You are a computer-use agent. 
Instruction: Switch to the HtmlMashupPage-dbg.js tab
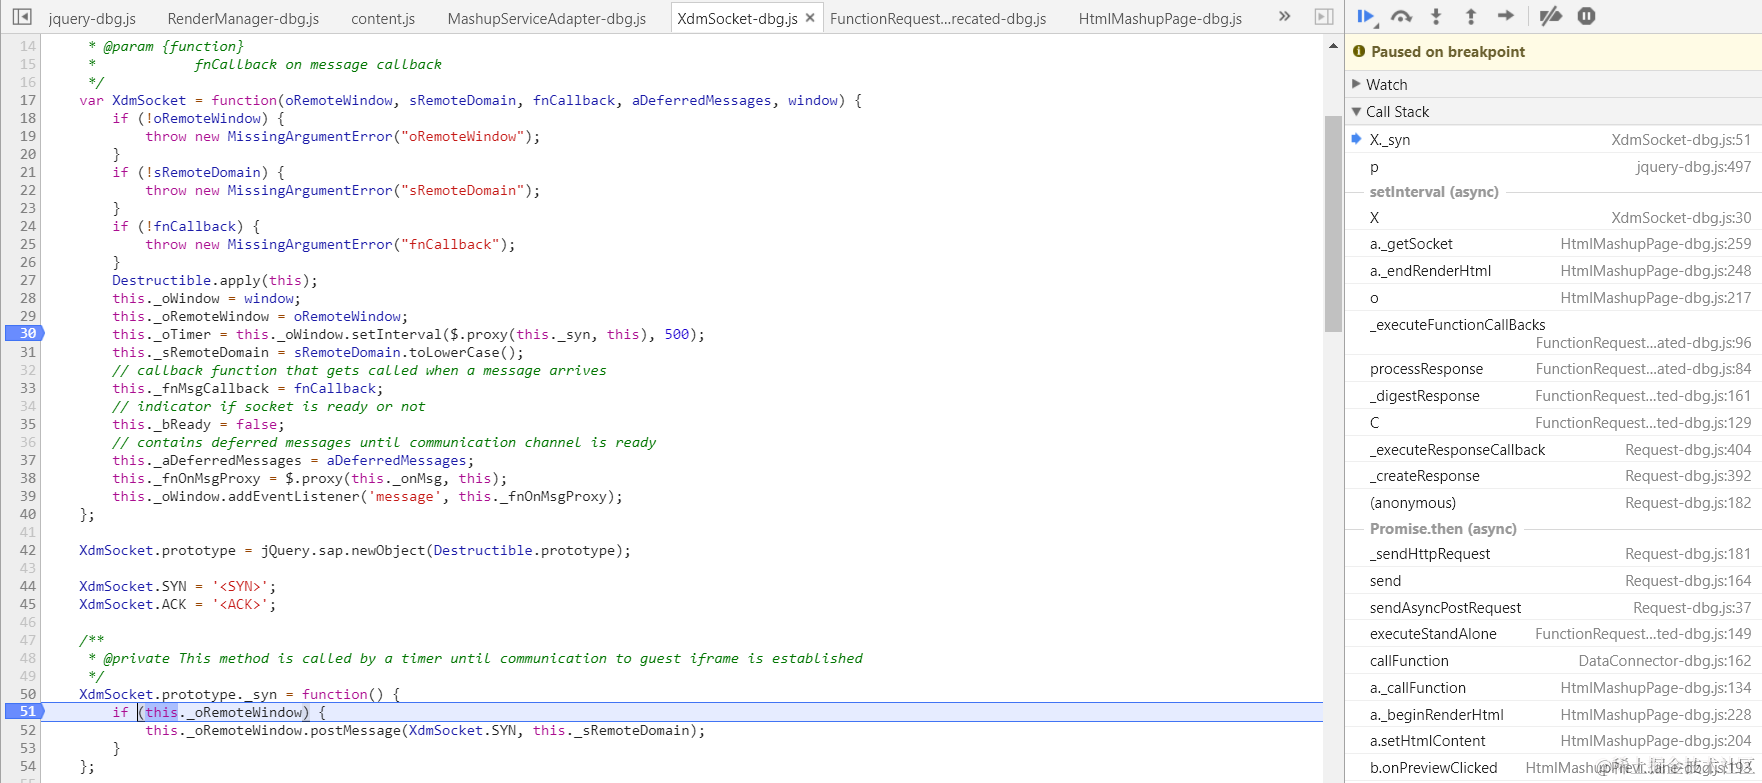click(x=1160, y=19)
